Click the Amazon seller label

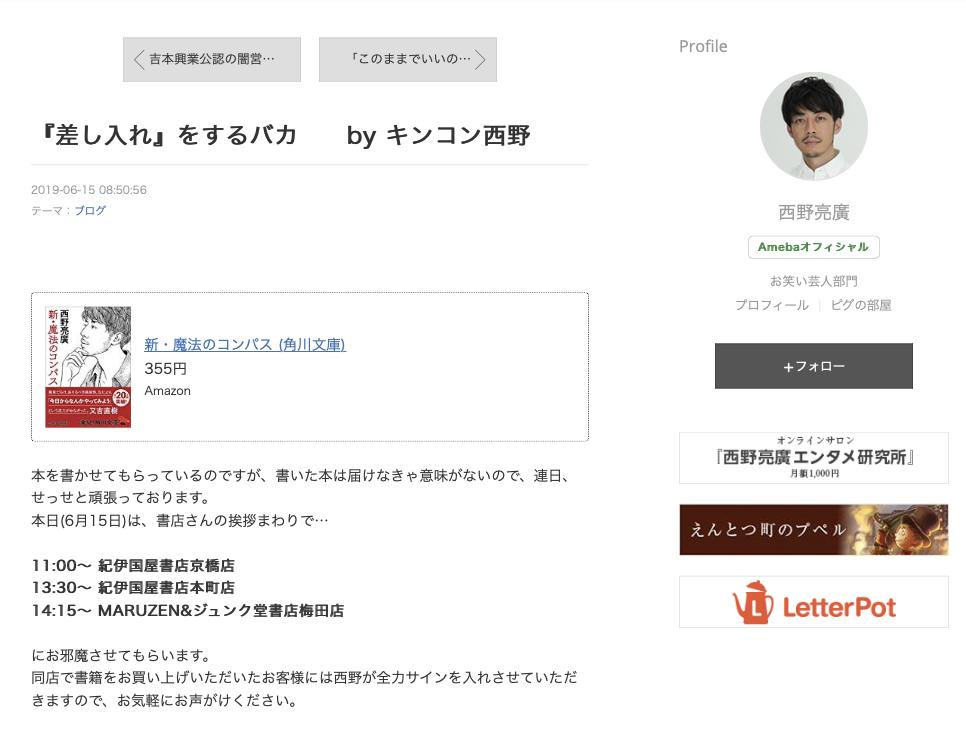pyautogui.click(x=168, y=391)
